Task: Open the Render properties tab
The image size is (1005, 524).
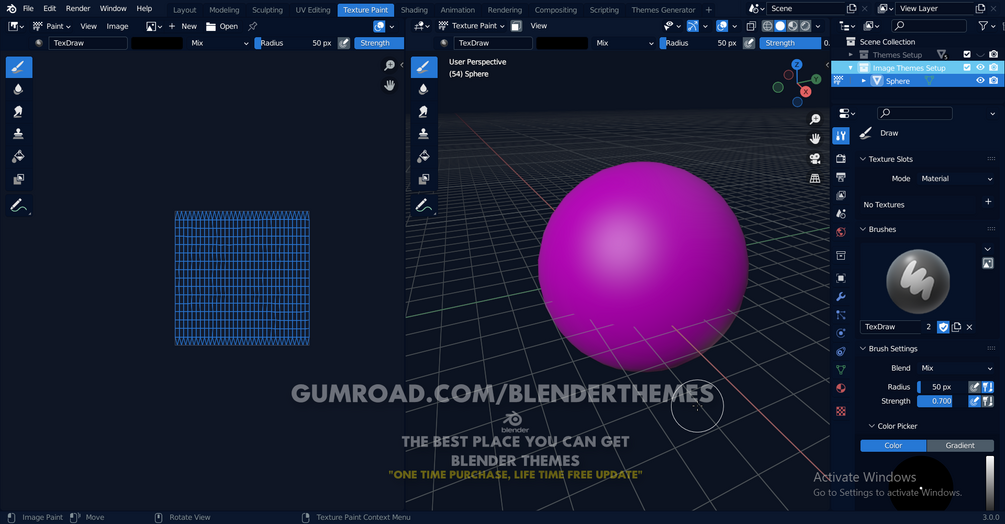Action: click(x=841, y=158)
